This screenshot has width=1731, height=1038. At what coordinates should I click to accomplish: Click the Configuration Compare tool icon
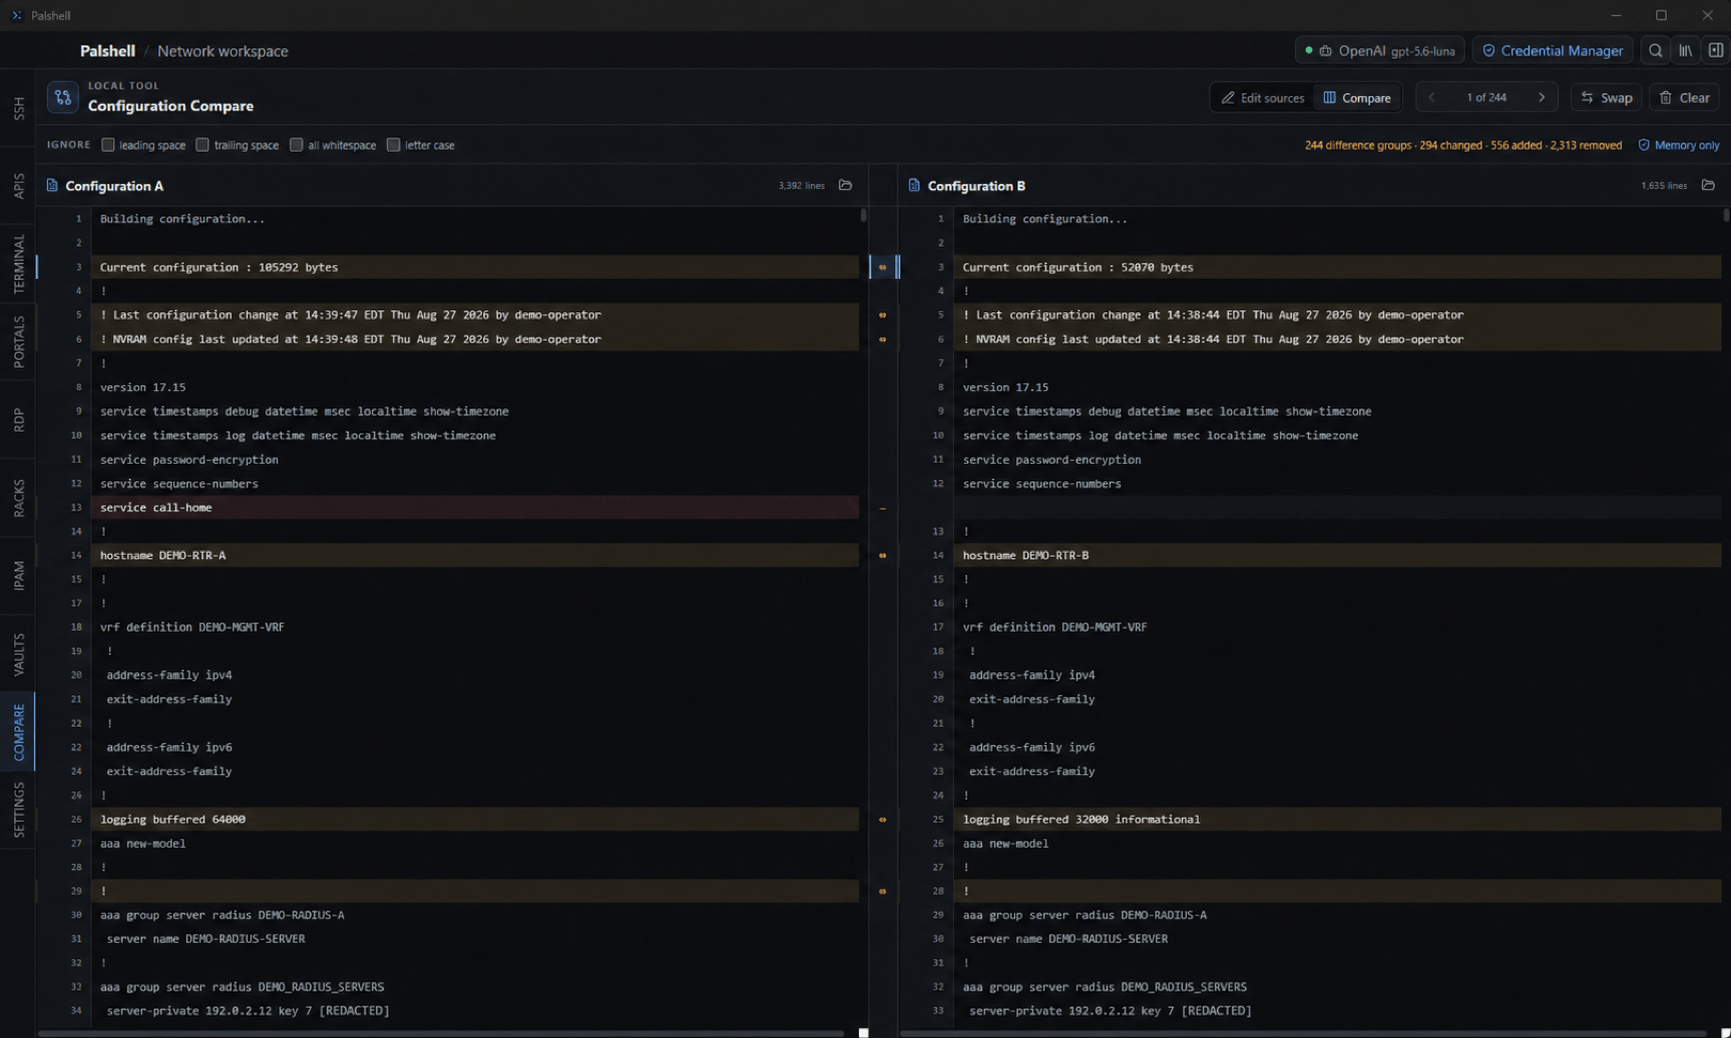coord(63,97)
